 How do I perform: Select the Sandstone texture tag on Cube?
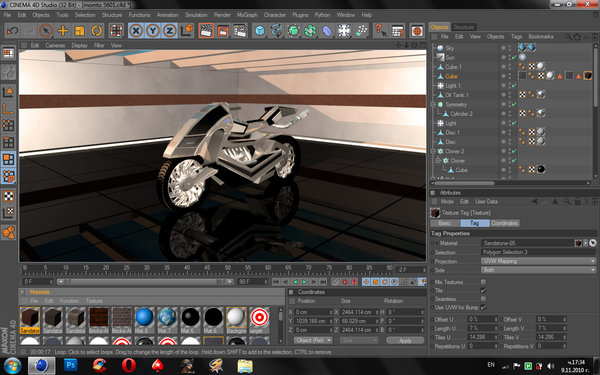(x=587, y=76)
